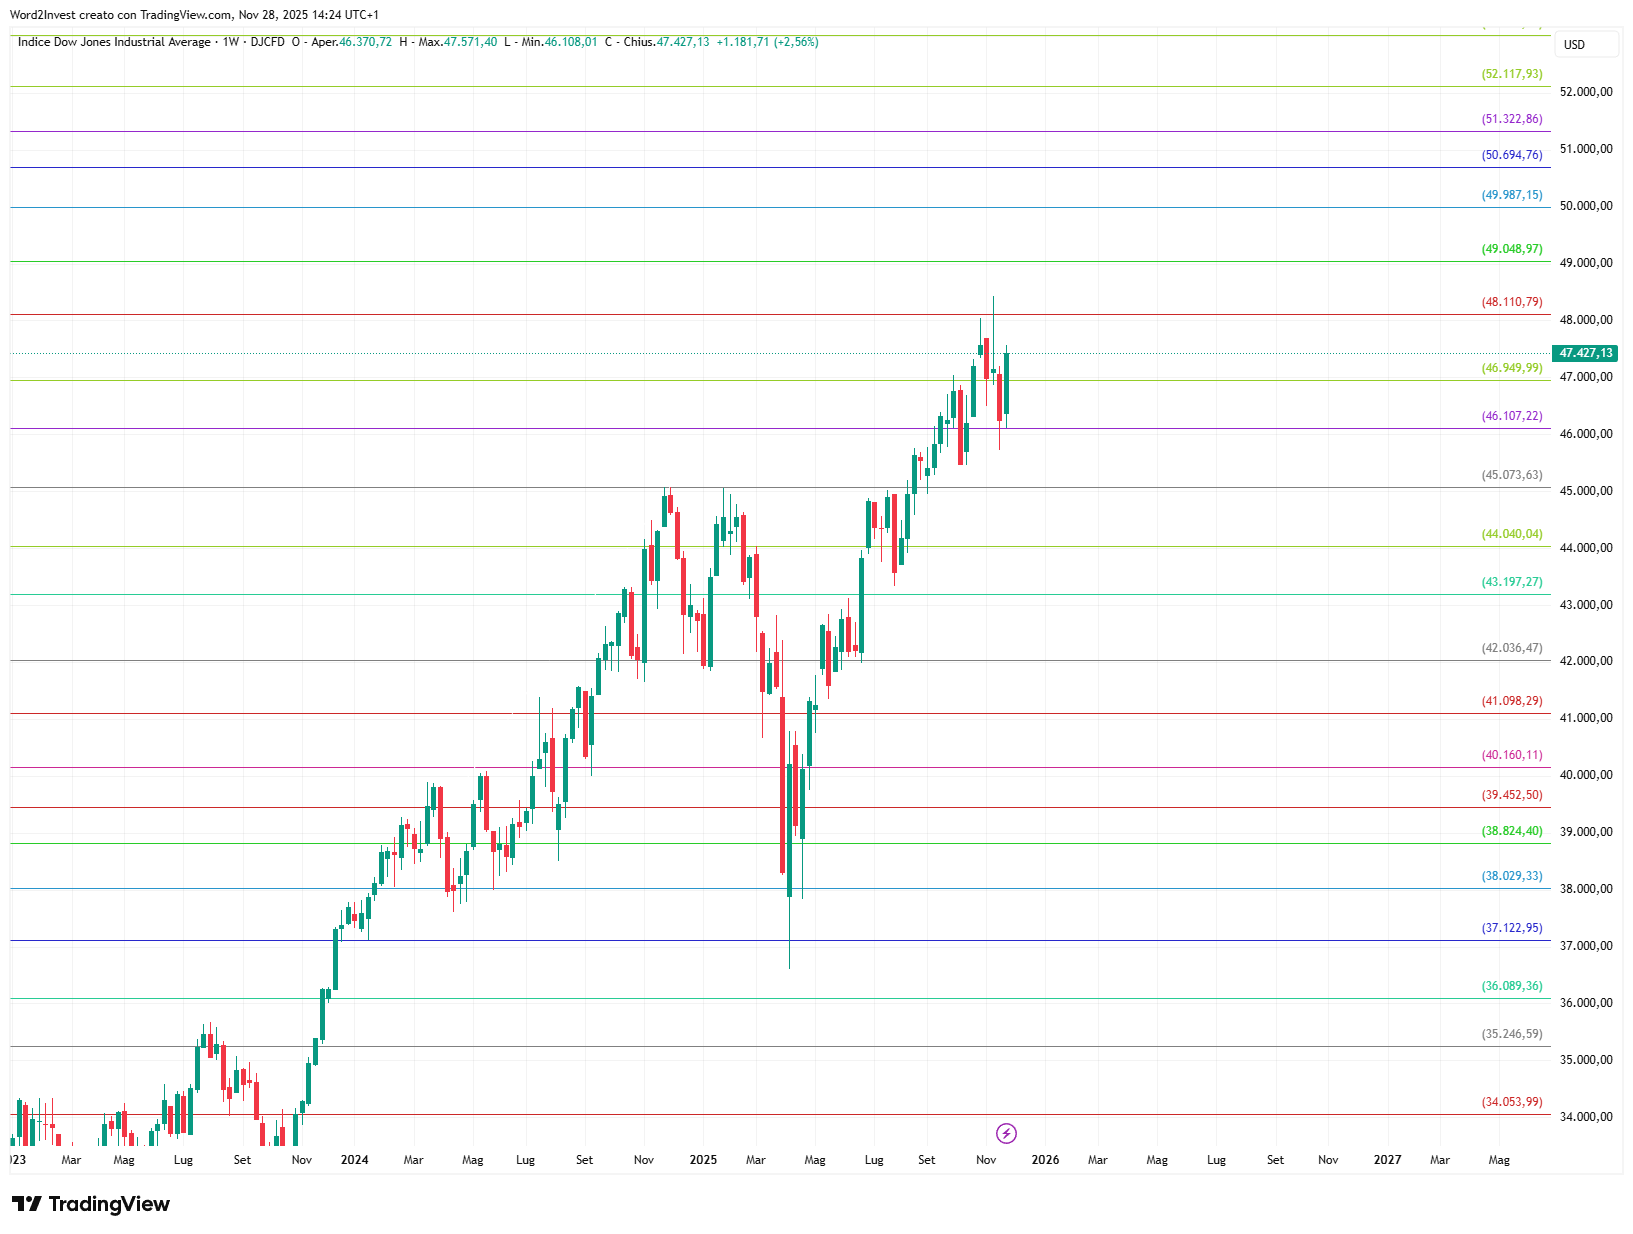Click the maximum value 47.571,40
The width and height of the screenshot is (1633, 1234).
[470, 42]
